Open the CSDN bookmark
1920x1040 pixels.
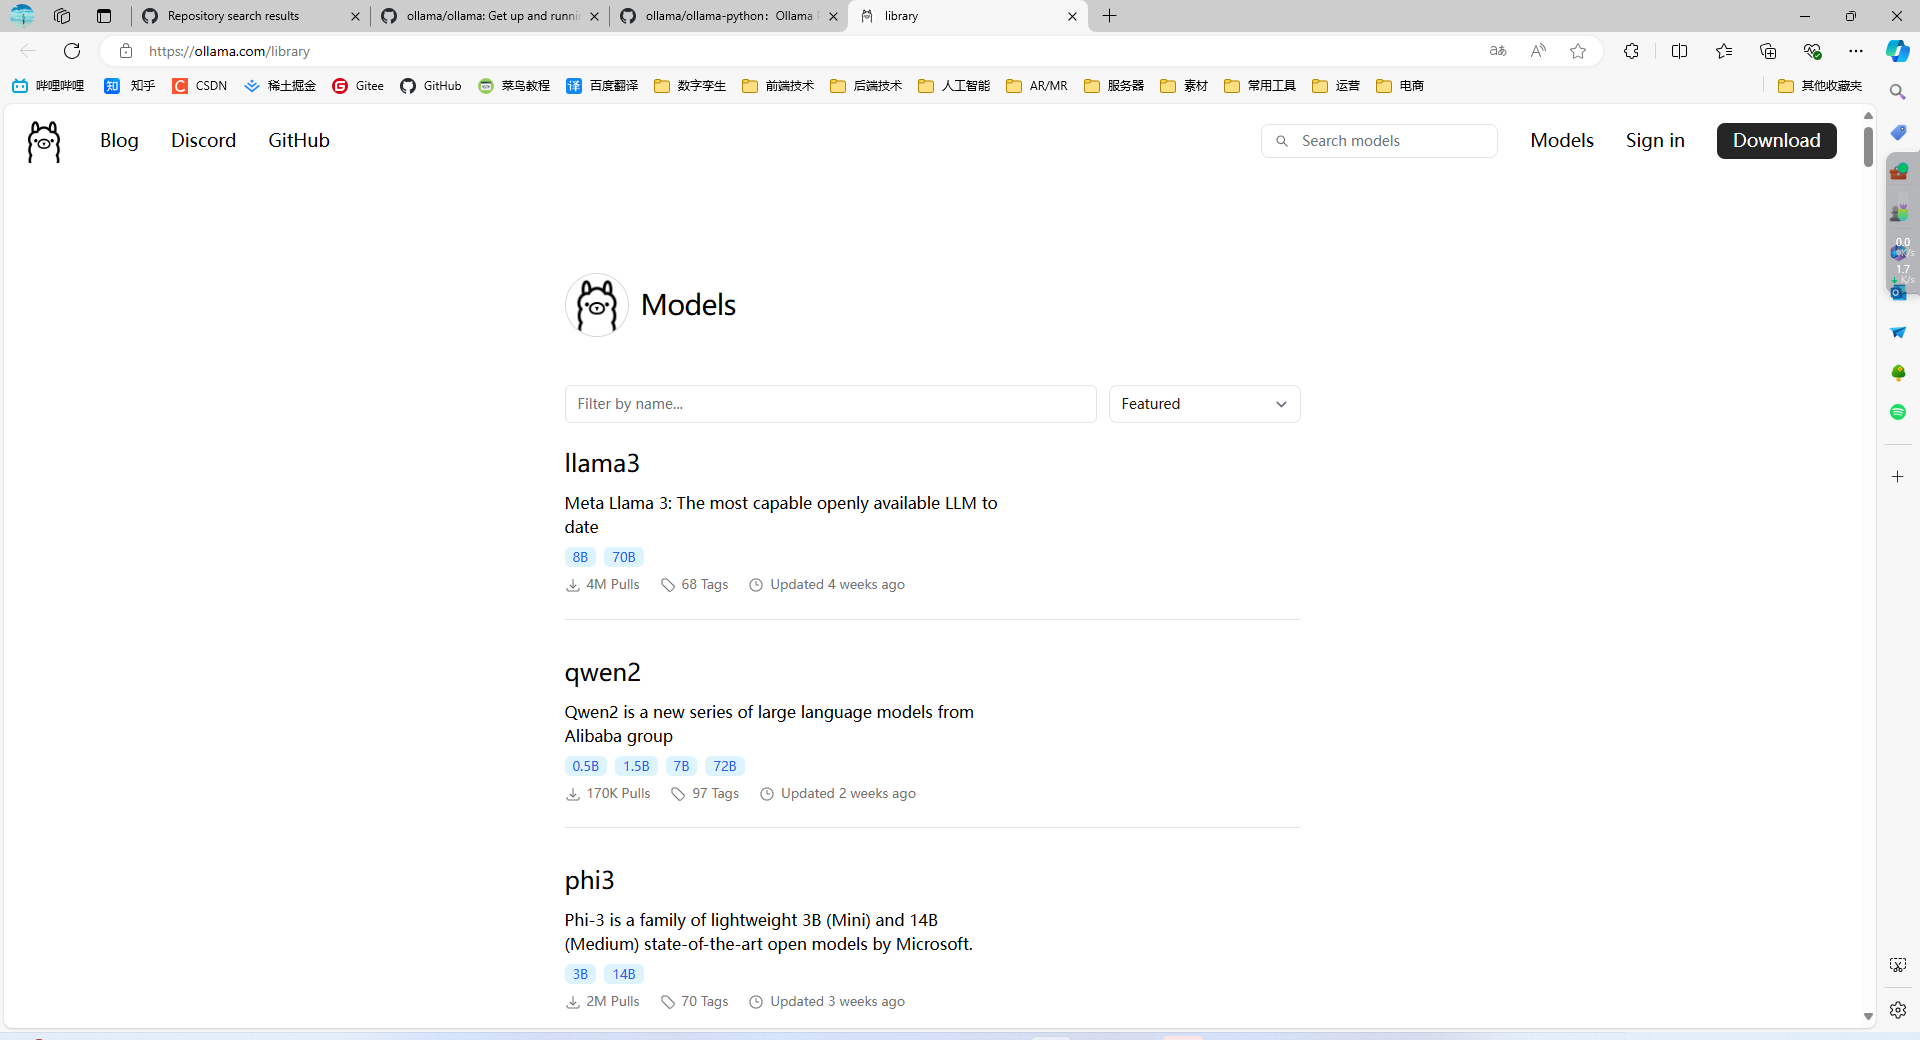click(200, 86)
